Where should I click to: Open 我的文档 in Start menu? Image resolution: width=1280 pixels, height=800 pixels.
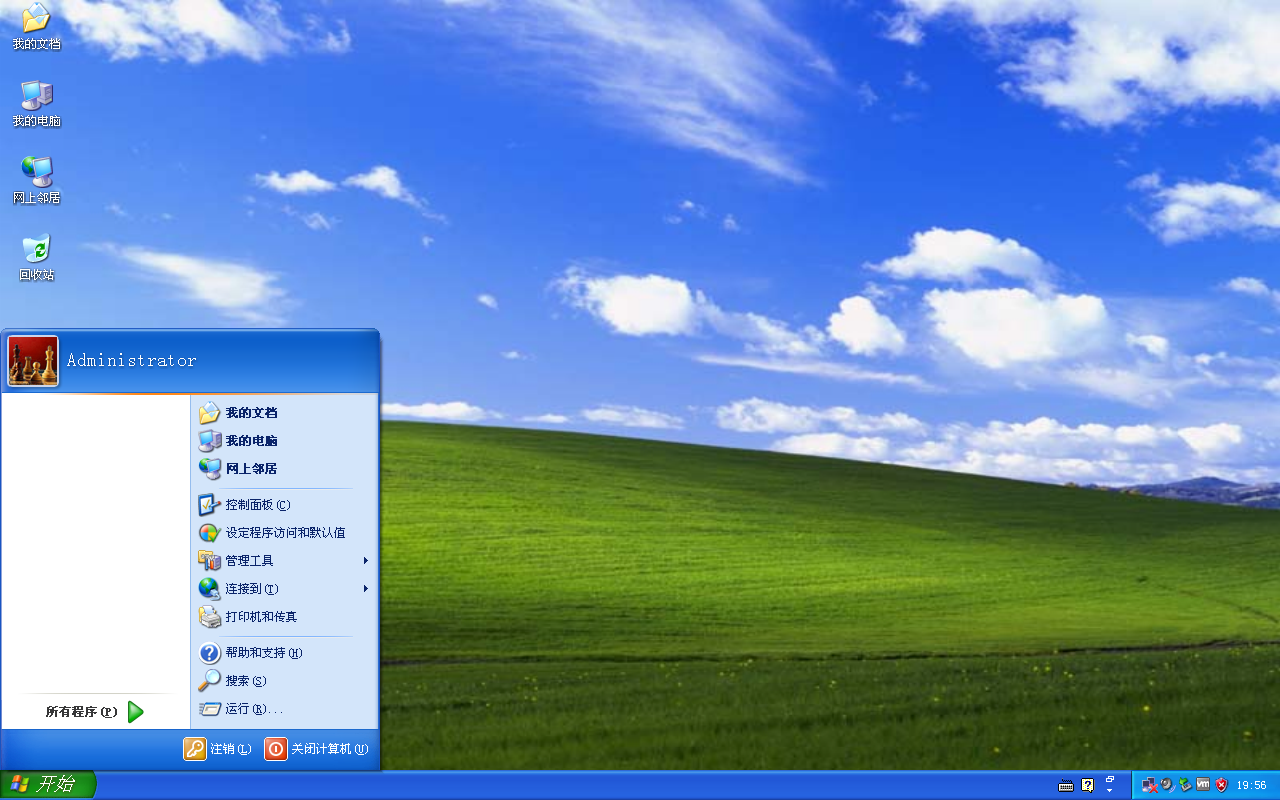(x=284, y=413)
